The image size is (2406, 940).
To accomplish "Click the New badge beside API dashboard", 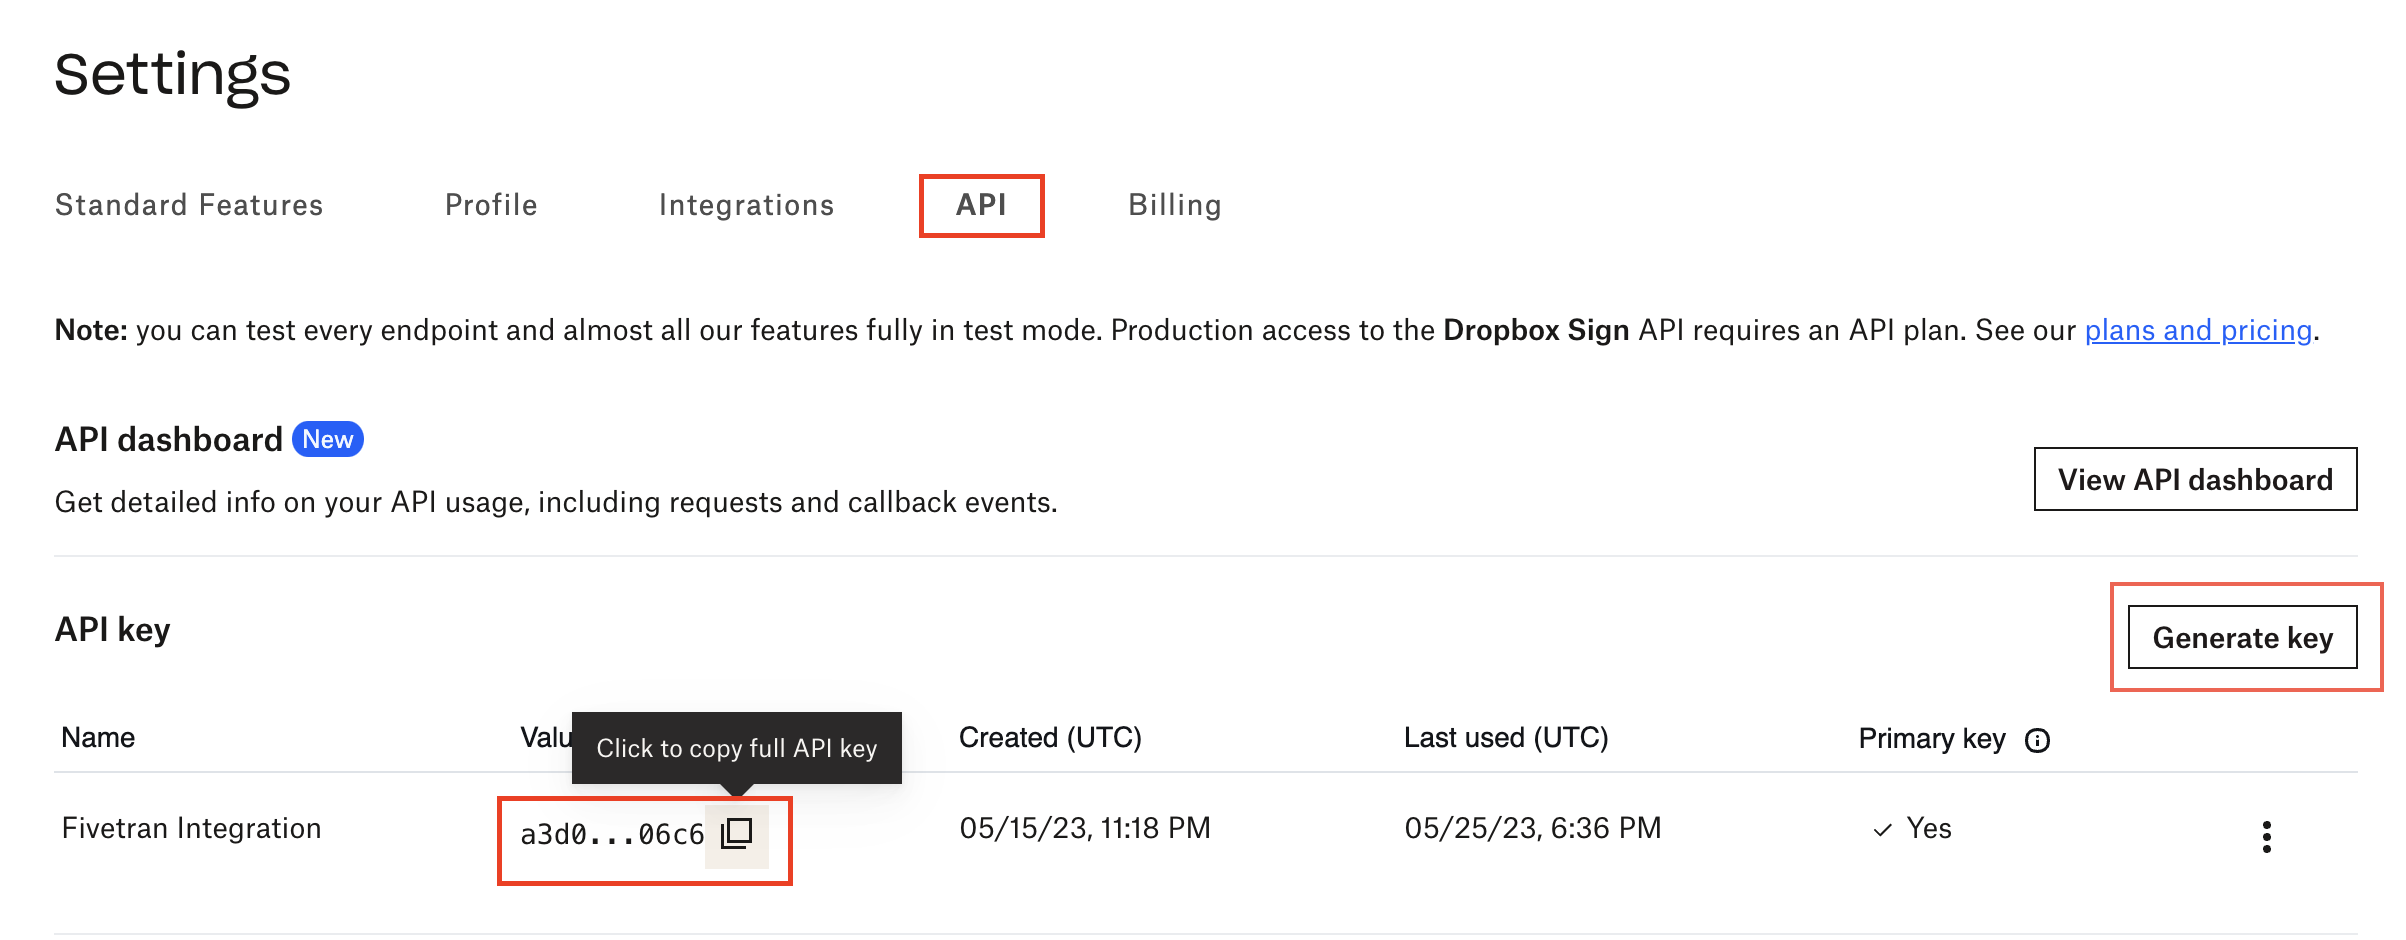I will click(x=327, y=439).
